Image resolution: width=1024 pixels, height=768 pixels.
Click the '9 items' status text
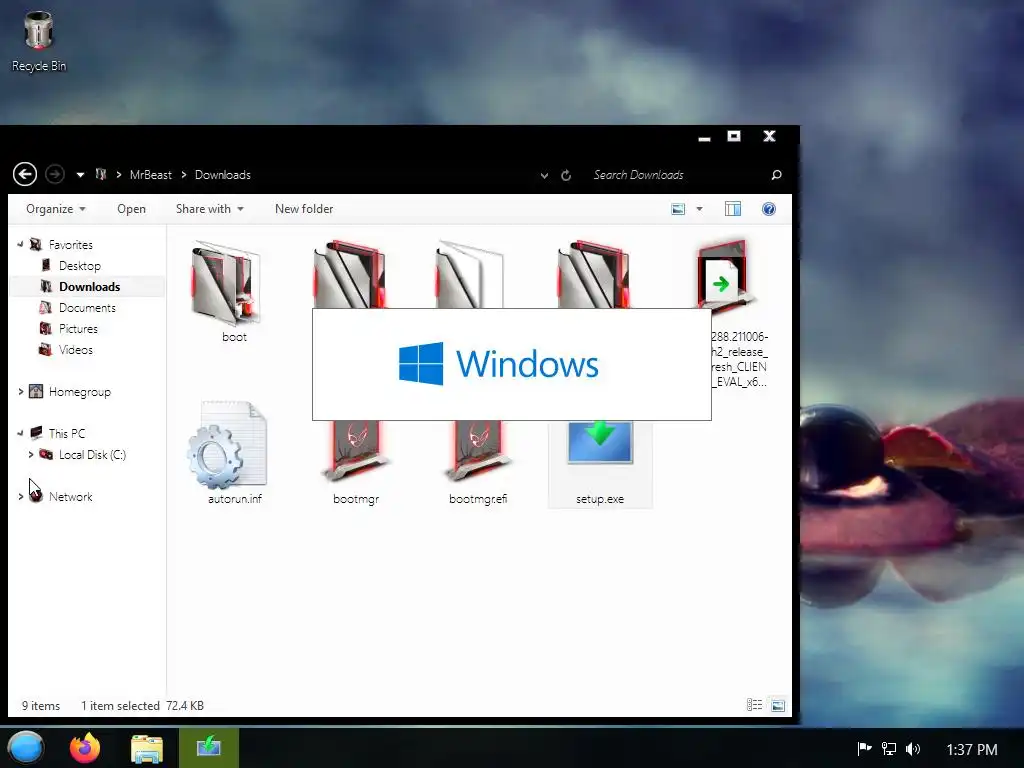(40, 705)
